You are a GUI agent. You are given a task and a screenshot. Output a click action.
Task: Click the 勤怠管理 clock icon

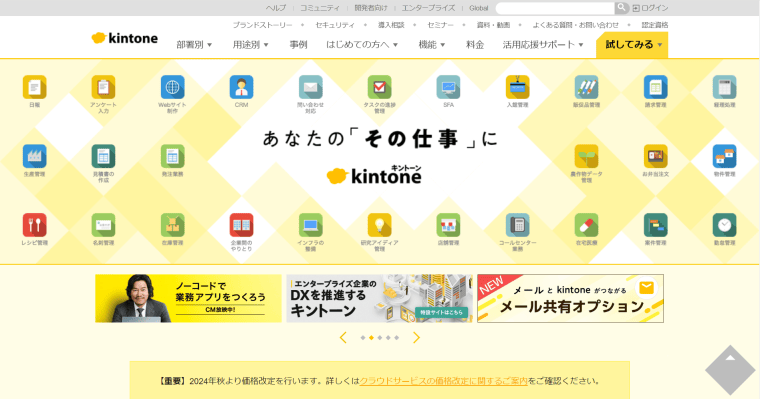(725, 225)
